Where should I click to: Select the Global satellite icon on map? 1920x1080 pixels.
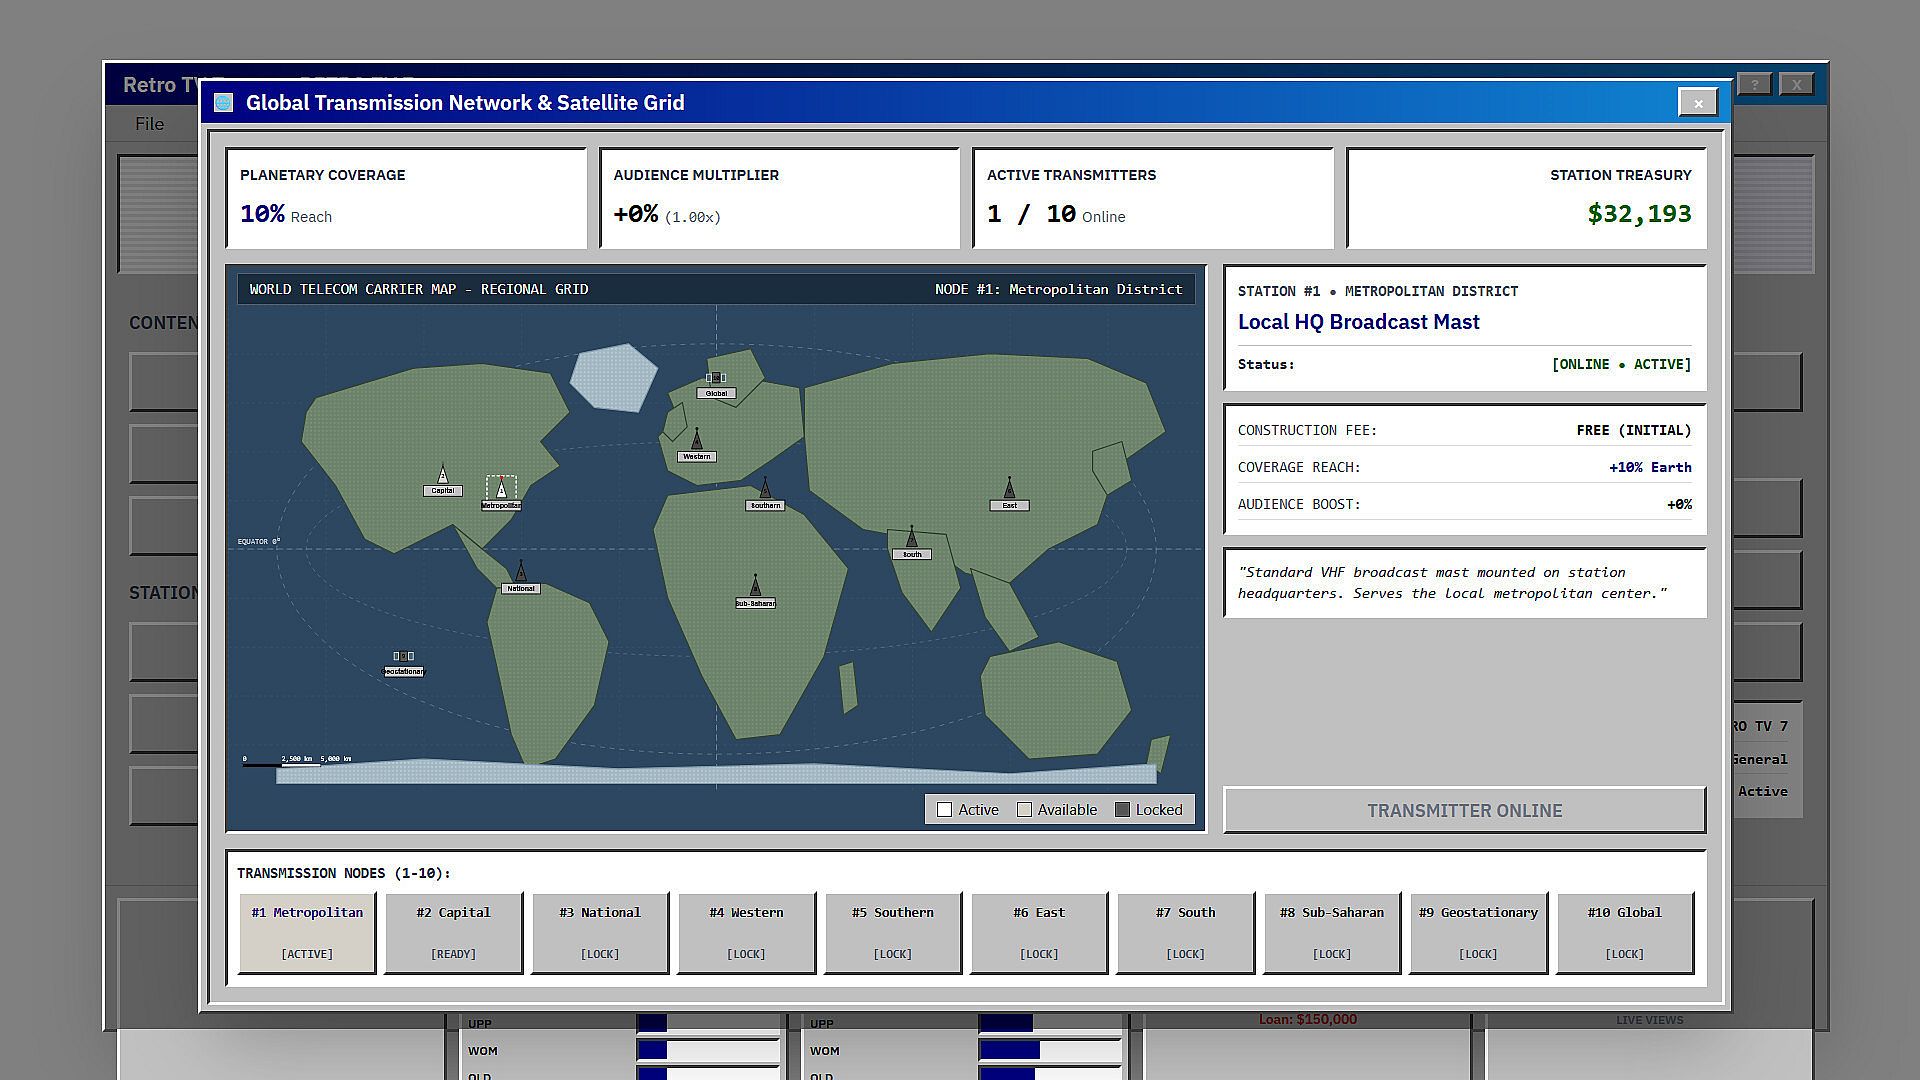click(716, 378)
